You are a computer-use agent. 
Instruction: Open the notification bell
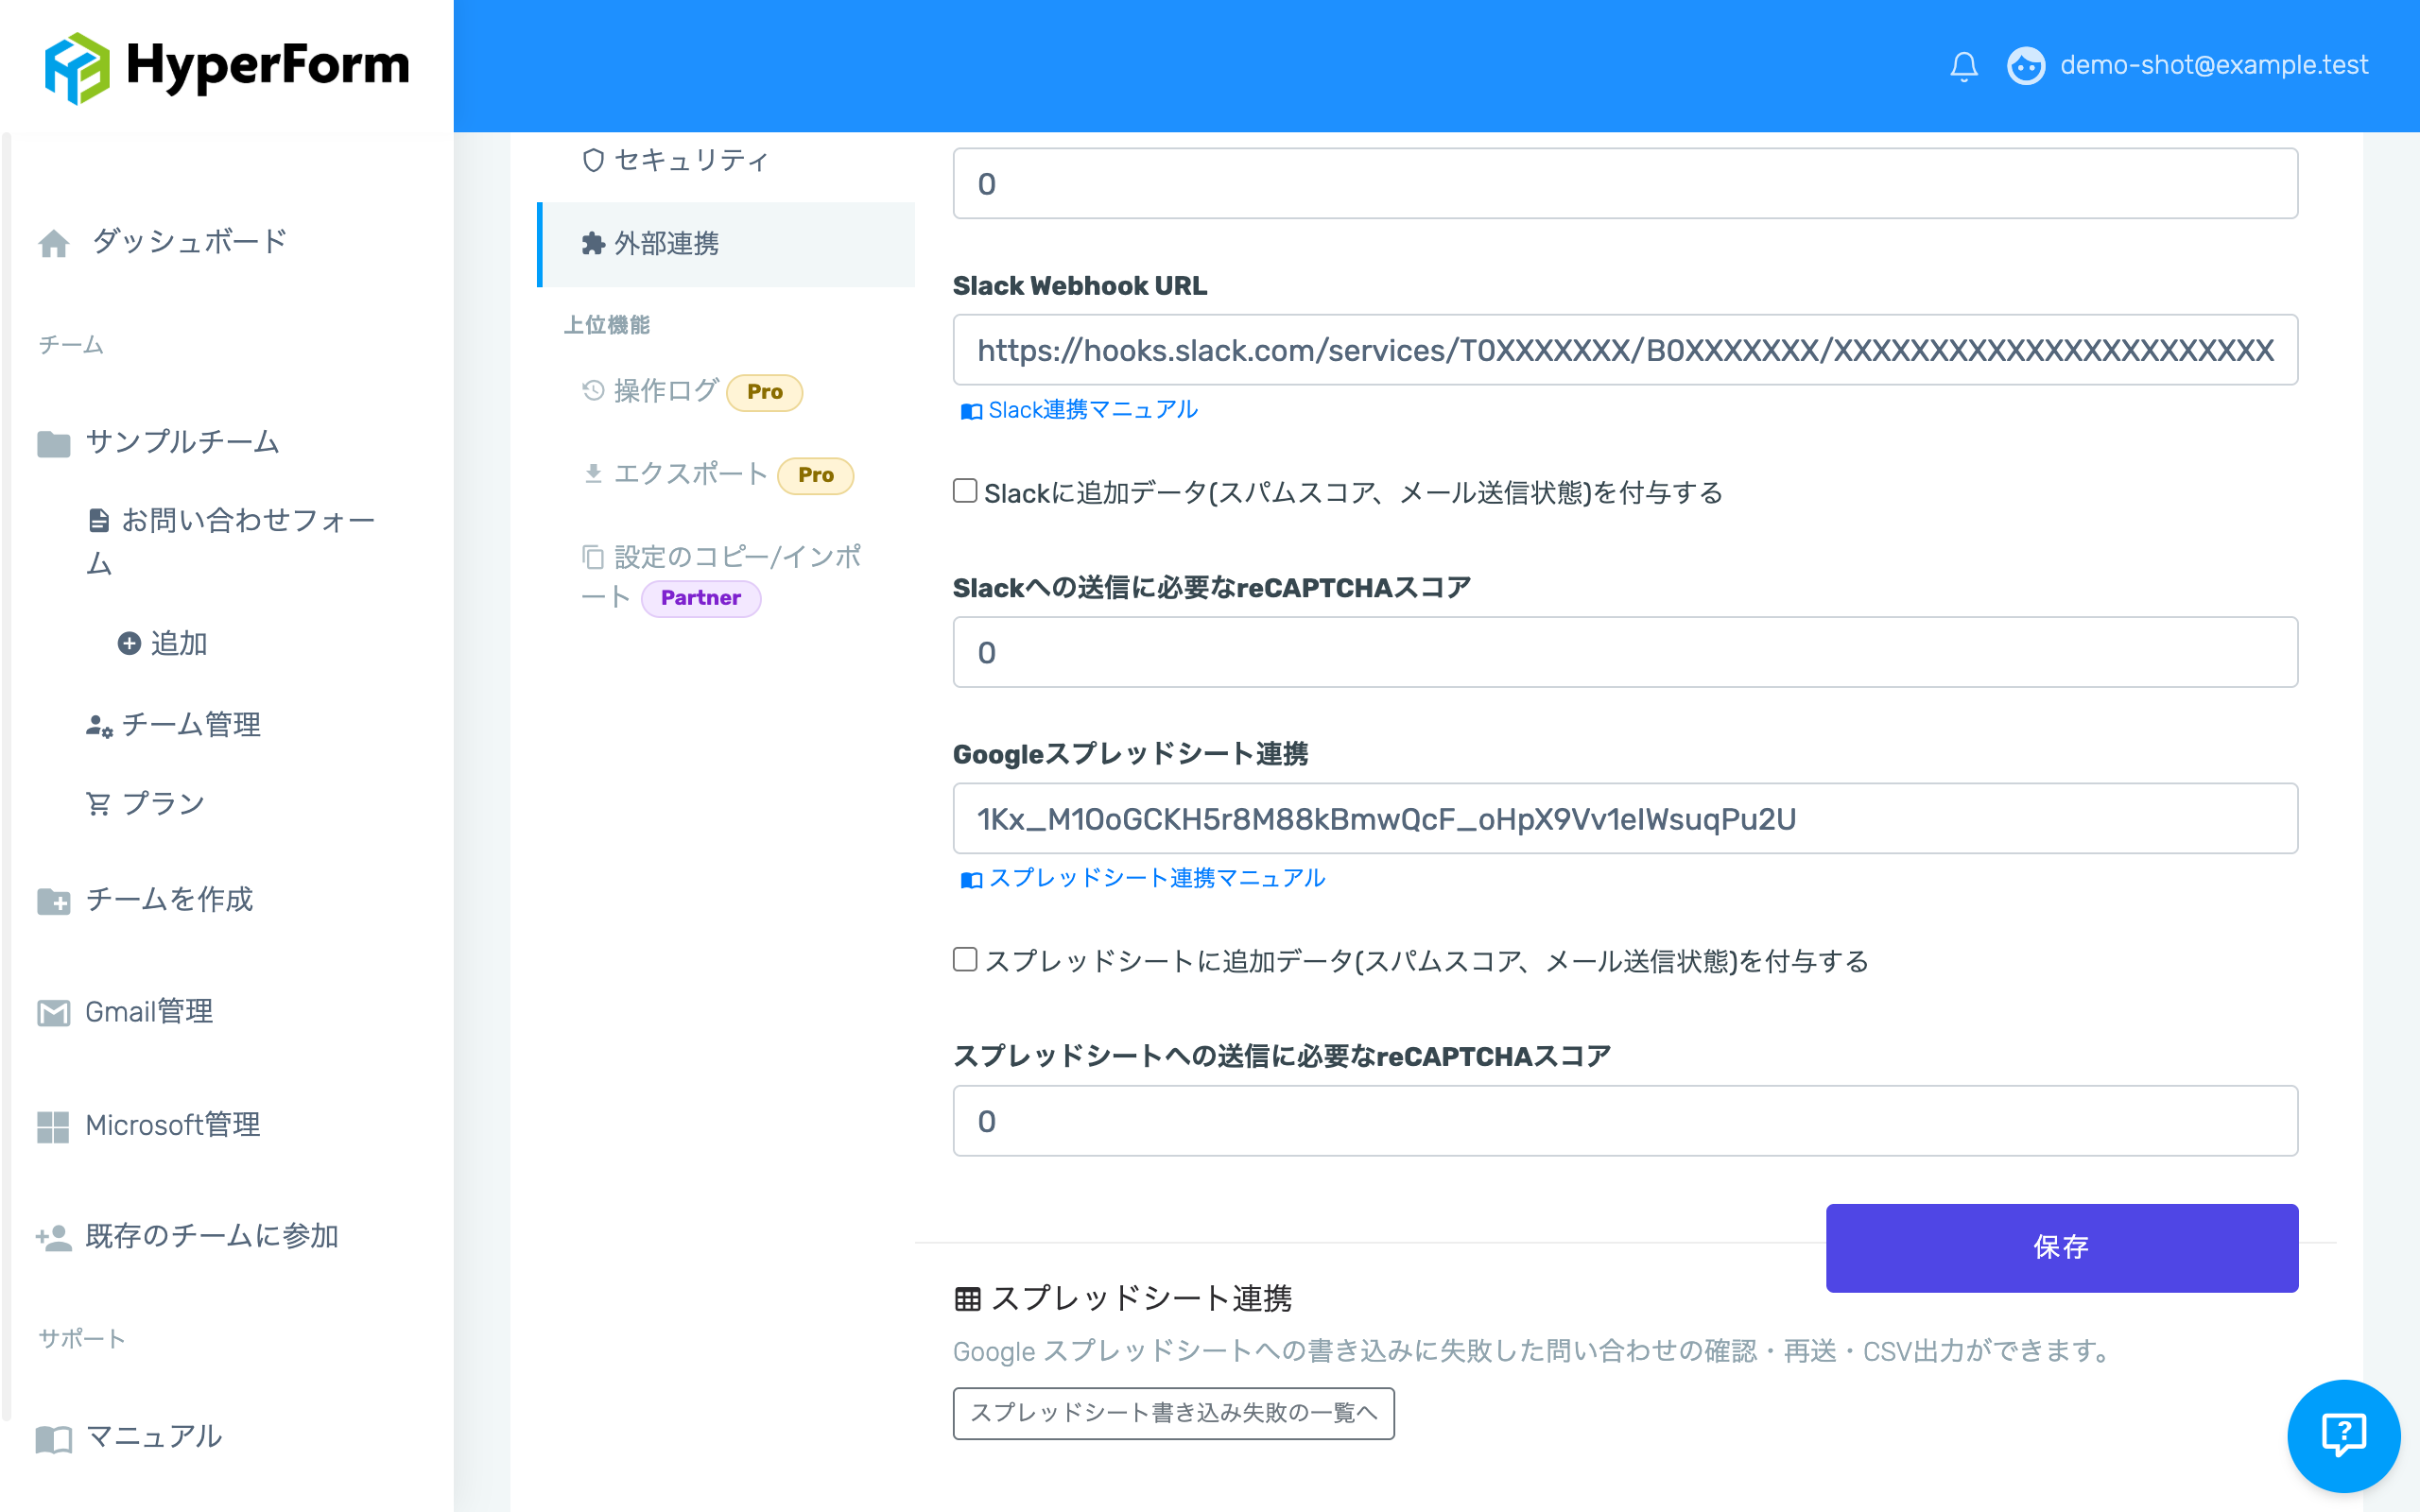point(1963,66)
